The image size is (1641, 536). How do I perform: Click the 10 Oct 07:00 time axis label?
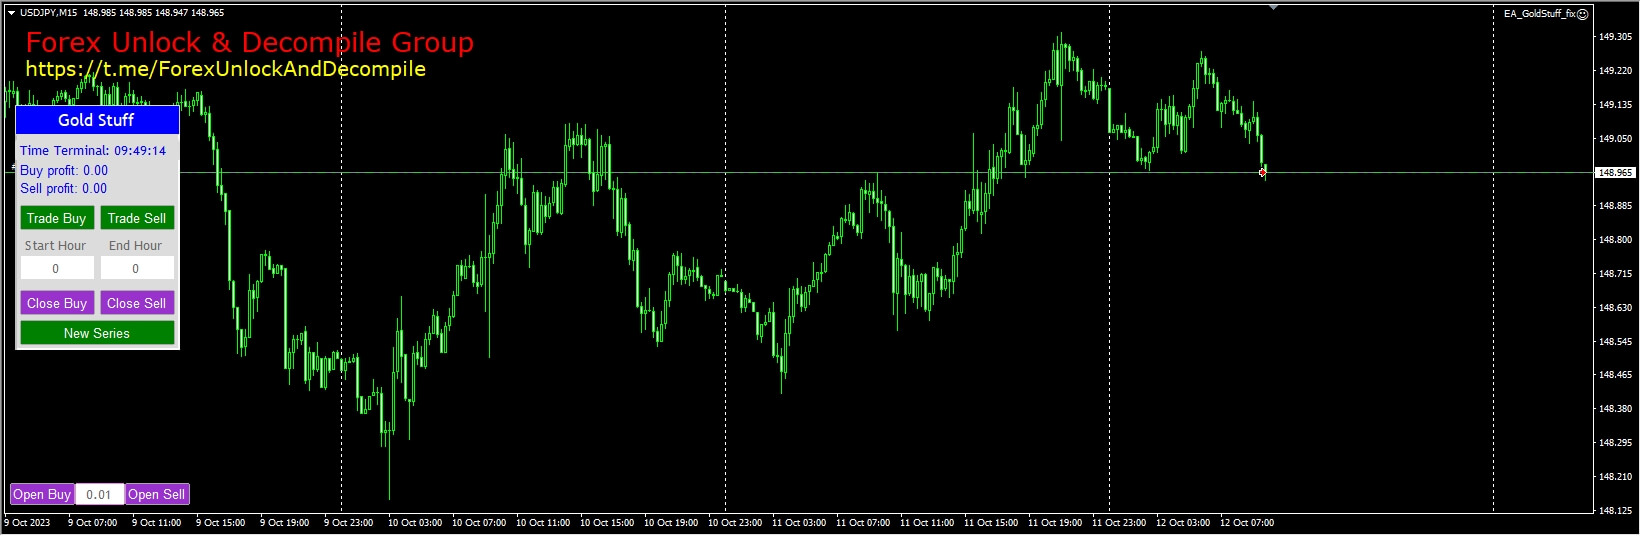point(479,523)
